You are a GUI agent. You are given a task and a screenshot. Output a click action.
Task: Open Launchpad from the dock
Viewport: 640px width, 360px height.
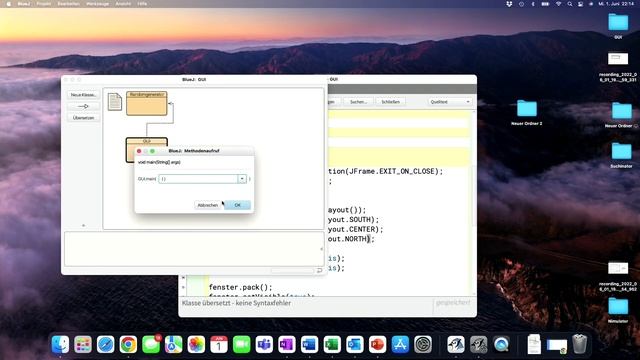coord(83,344)
